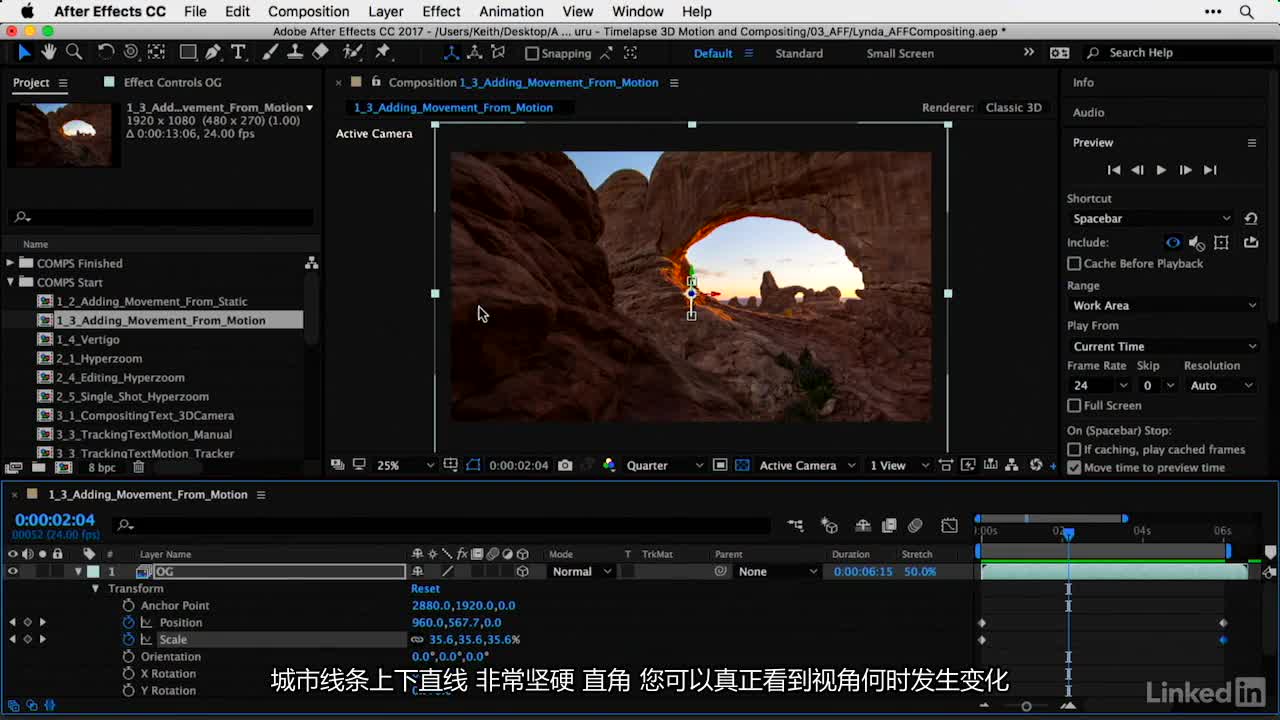Select the Clone Stamp tool
The width and height of the screenshot is (1280, 720).
click(x=296, y=52)
